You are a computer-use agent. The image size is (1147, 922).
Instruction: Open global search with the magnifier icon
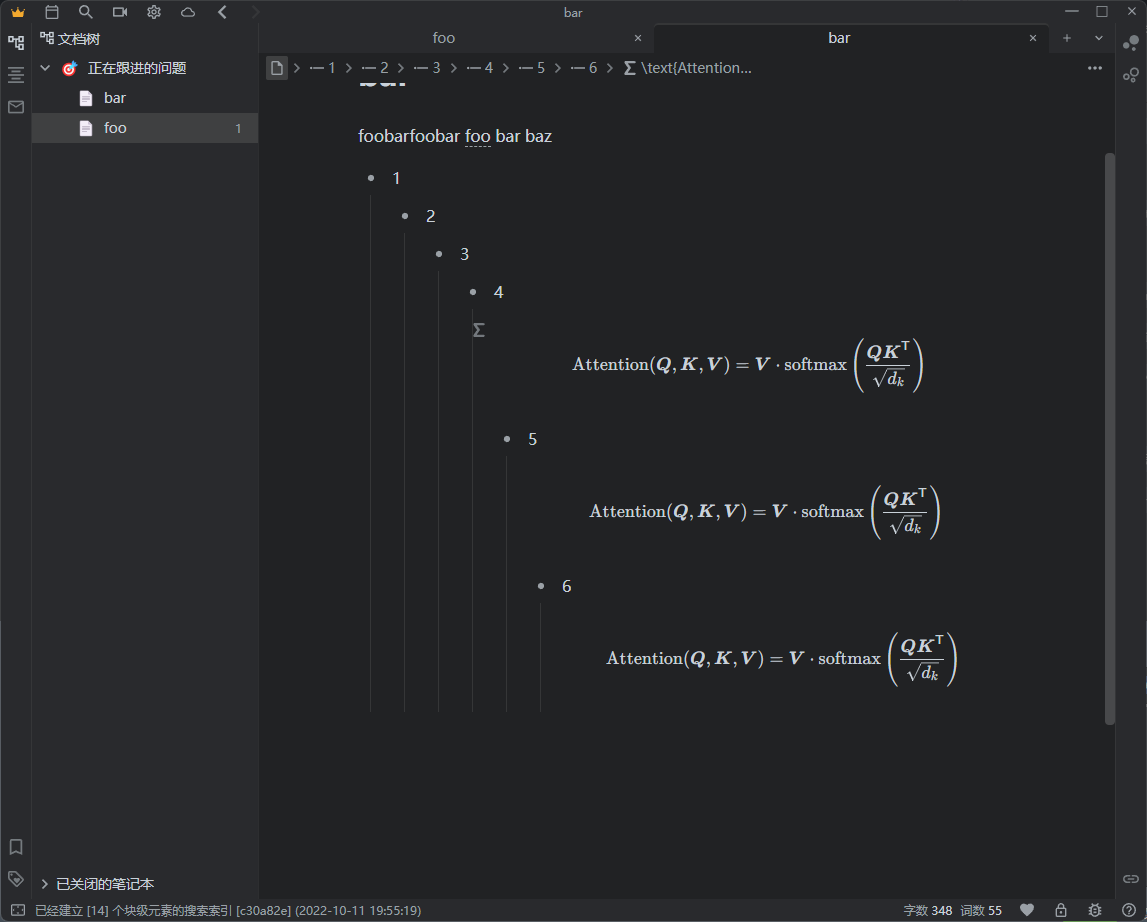[86, 12]
